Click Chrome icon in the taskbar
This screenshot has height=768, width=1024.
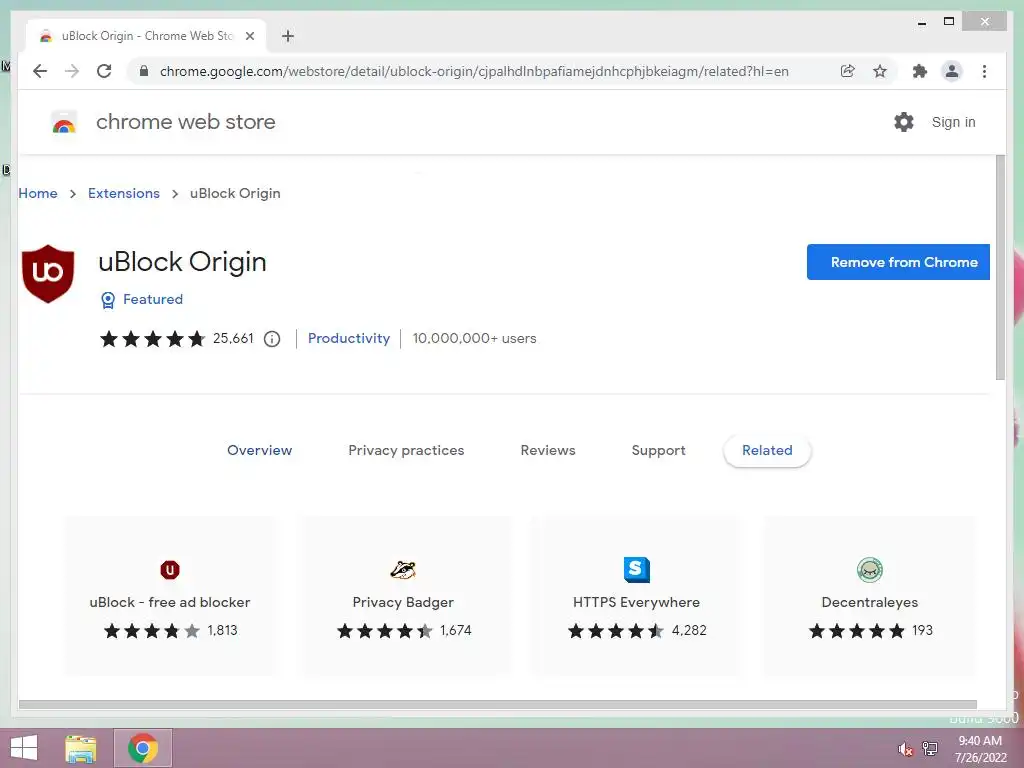tap(143, 748)
